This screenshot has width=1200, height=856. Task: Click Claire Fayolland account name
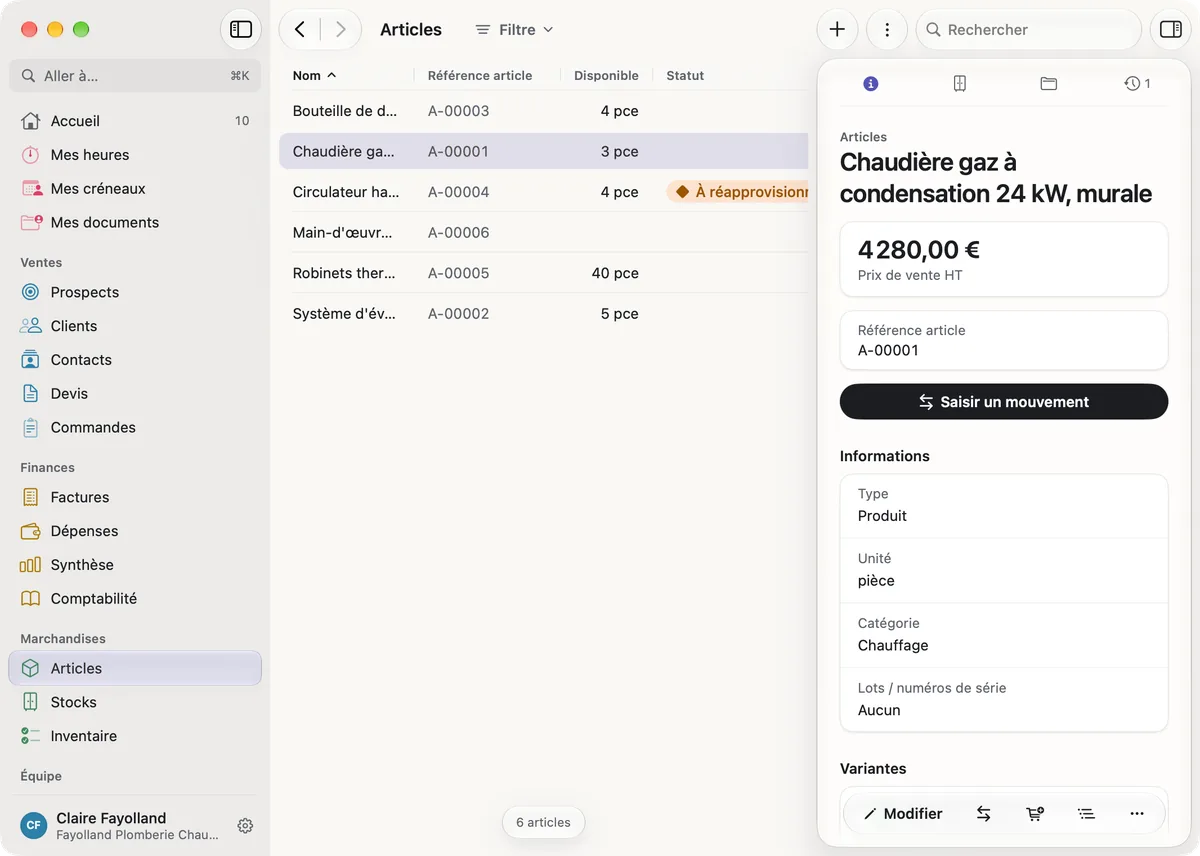[111, 818]
